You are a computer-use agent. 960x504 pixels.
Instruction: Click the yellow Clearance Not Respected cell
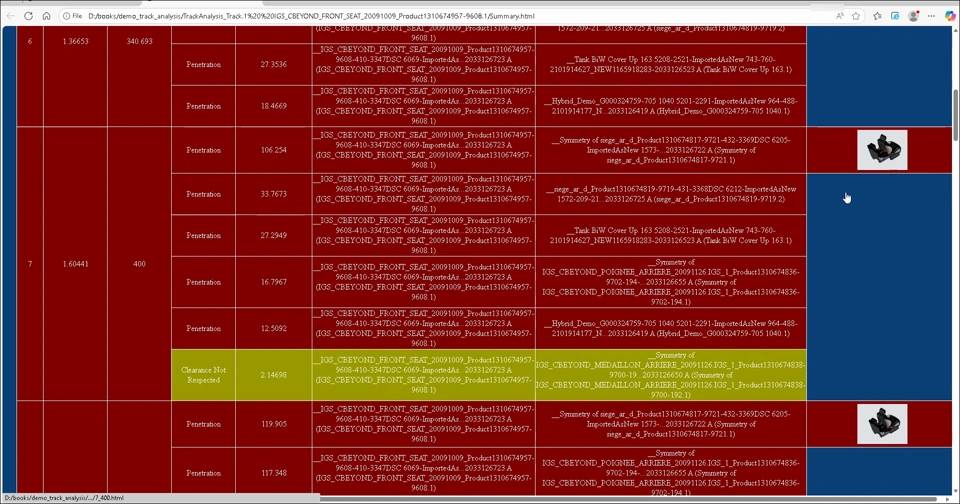(x=203, y=375)
